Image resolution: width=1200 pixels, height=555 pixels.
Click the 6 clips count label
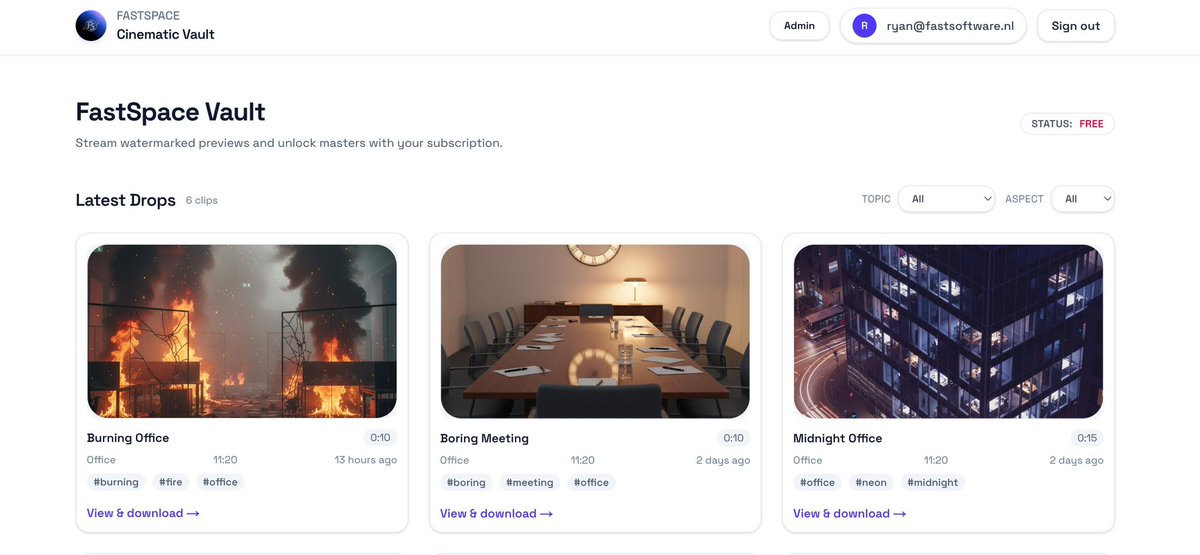[x=201, y=200]
